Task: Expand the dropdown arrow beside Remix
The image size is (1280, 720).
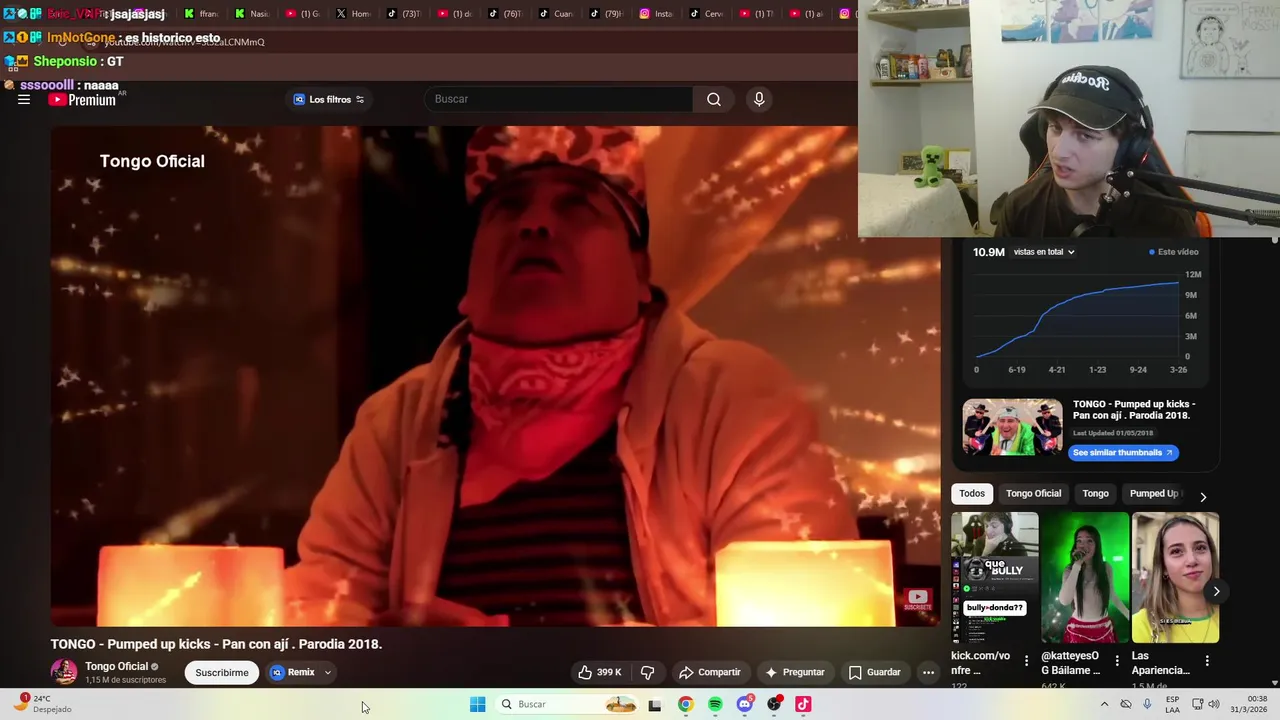Action: (327, 672)
